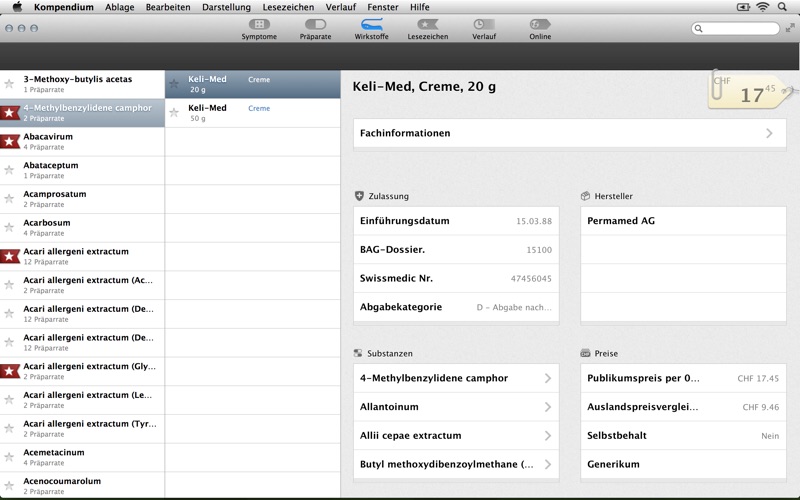Click the Einführungsdatum value 15.03.88
This screenshot has height=500, width=800.
pos(534,221)
